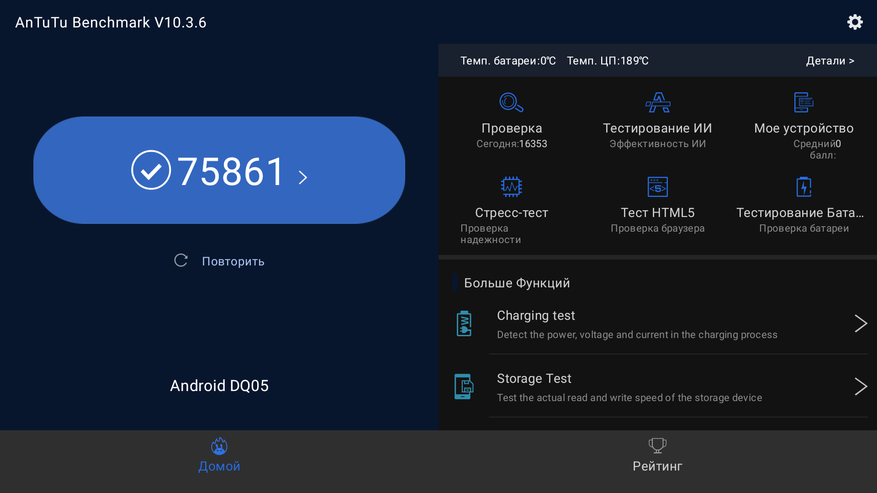Image resolution: width=877 pixels, height=493 pixels.
Task: Expand the Charging test row chevron
Action: click(x=861, y=323)
